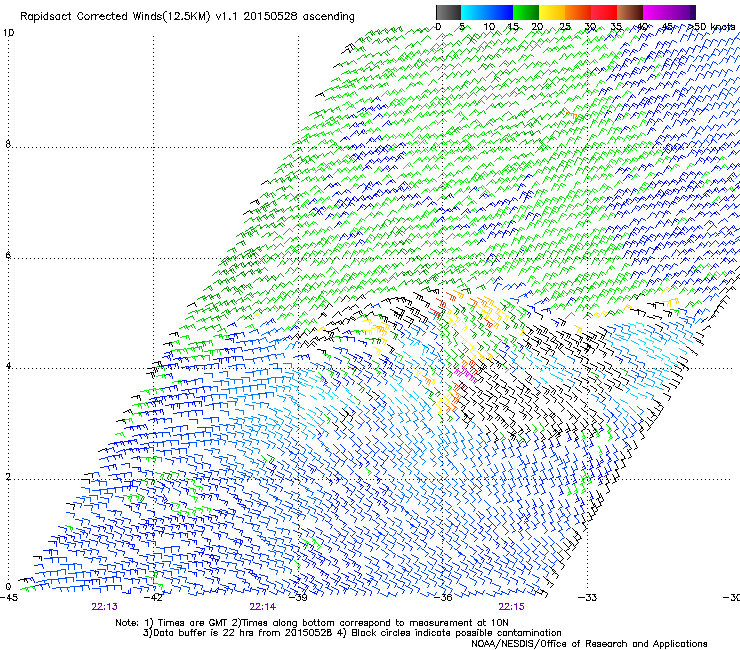Viewport: 740px width, 650px height.
Task: Click the lone orange wind barb near latitude 8.5
Action: click(x=572, y=115)
